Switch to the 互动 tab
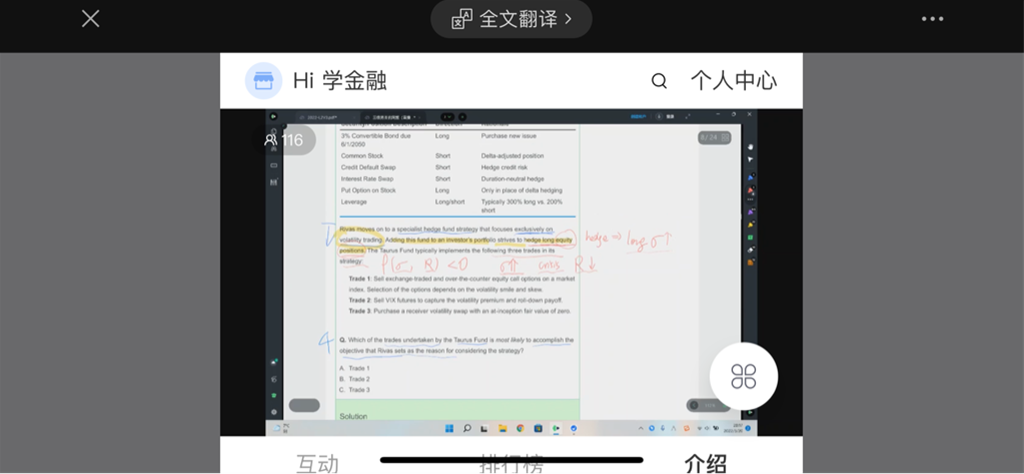Viewport: 1024px width, 474px height. pos(317,463)
